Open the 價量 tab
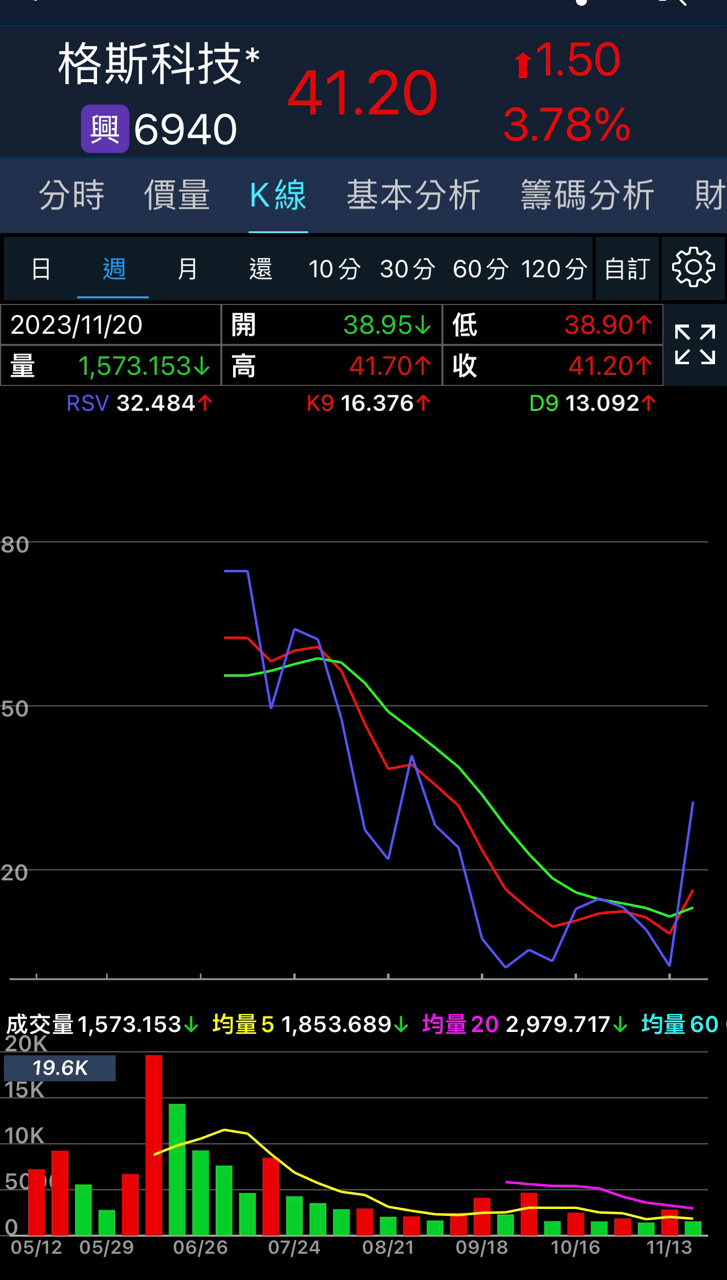The image size is (727, 1280). point(176,195)
